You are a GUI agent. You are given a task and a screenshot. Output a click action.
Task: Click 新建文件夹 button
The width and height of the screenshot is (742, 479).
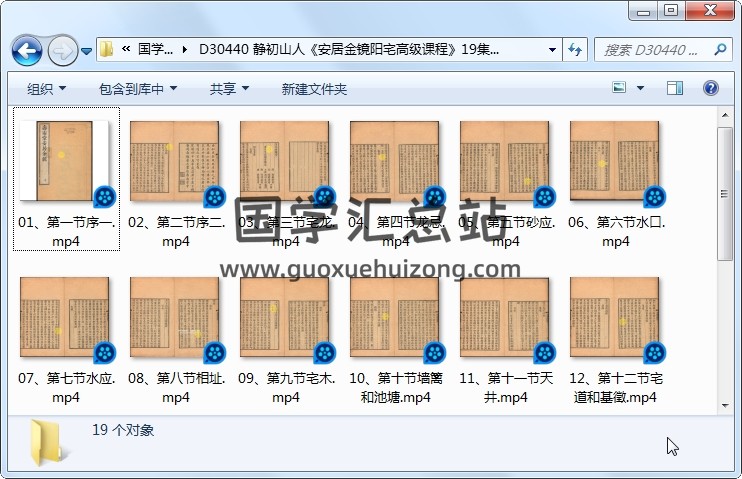click(x=314, y=89)
